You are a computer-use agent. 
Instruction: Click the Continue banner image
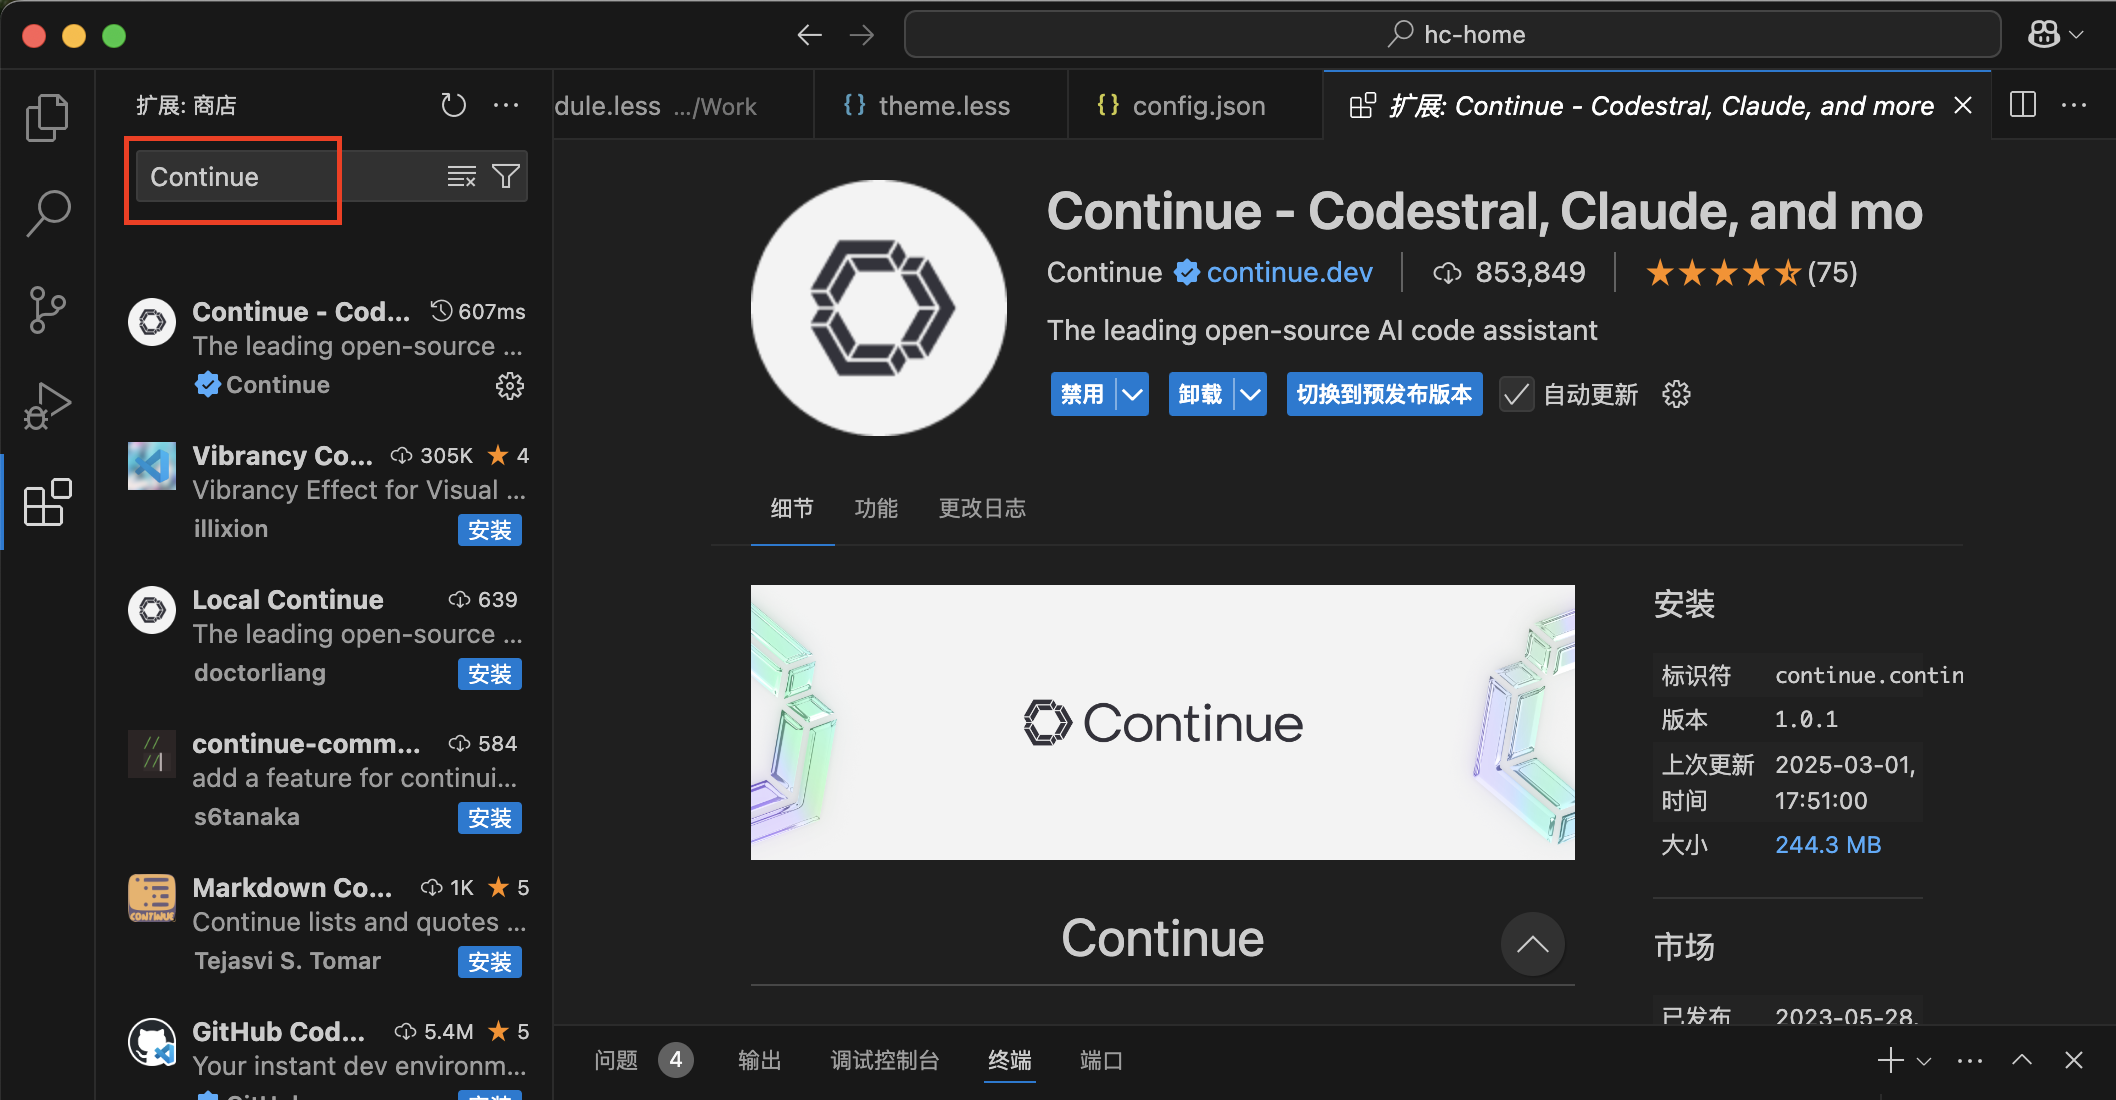point(1162,722)
